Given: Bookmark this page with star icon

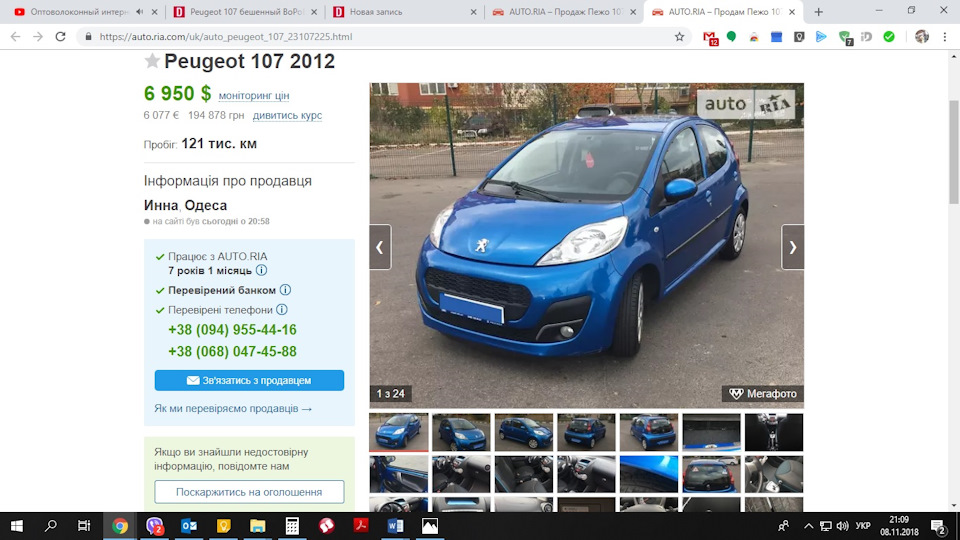Looking at the screenshot, I should pos(680,37).
